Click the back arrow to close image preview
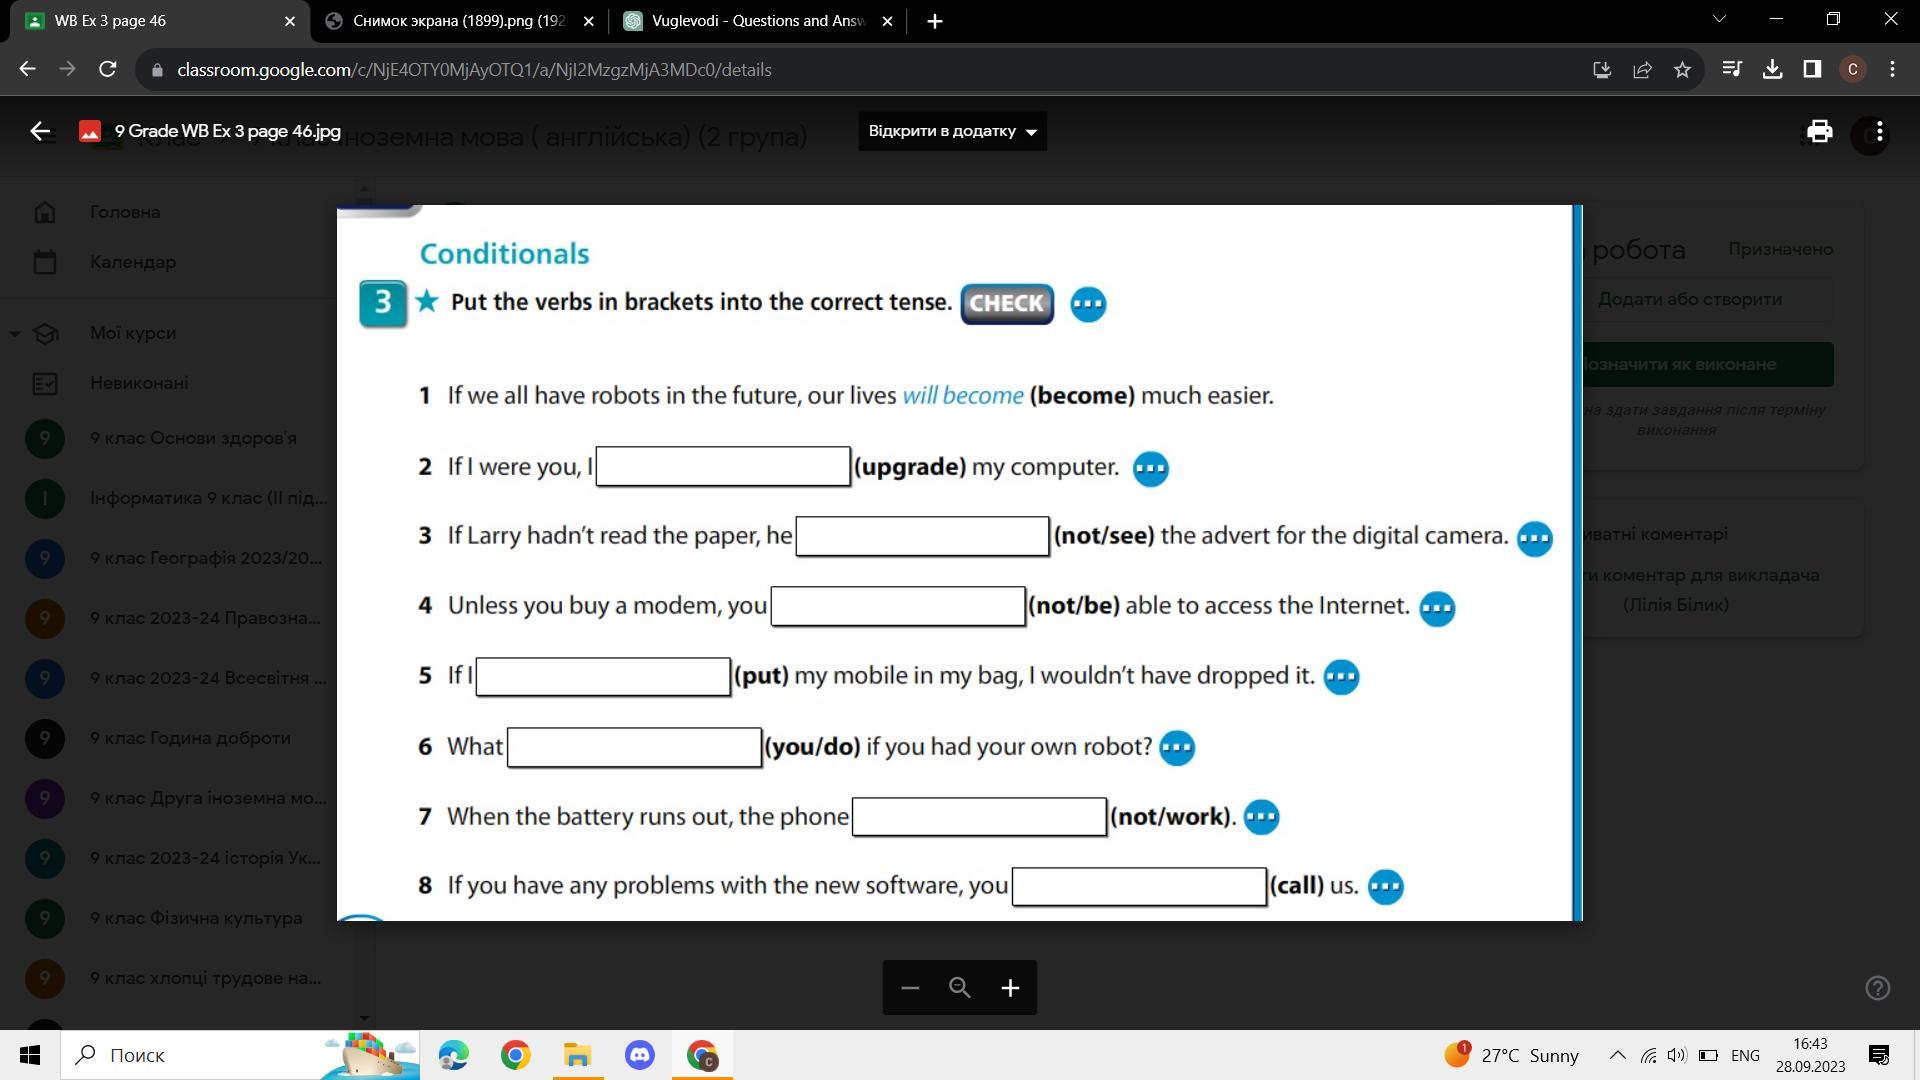This screenshot has width=1920, height=1080. click(x=40, y=131)
